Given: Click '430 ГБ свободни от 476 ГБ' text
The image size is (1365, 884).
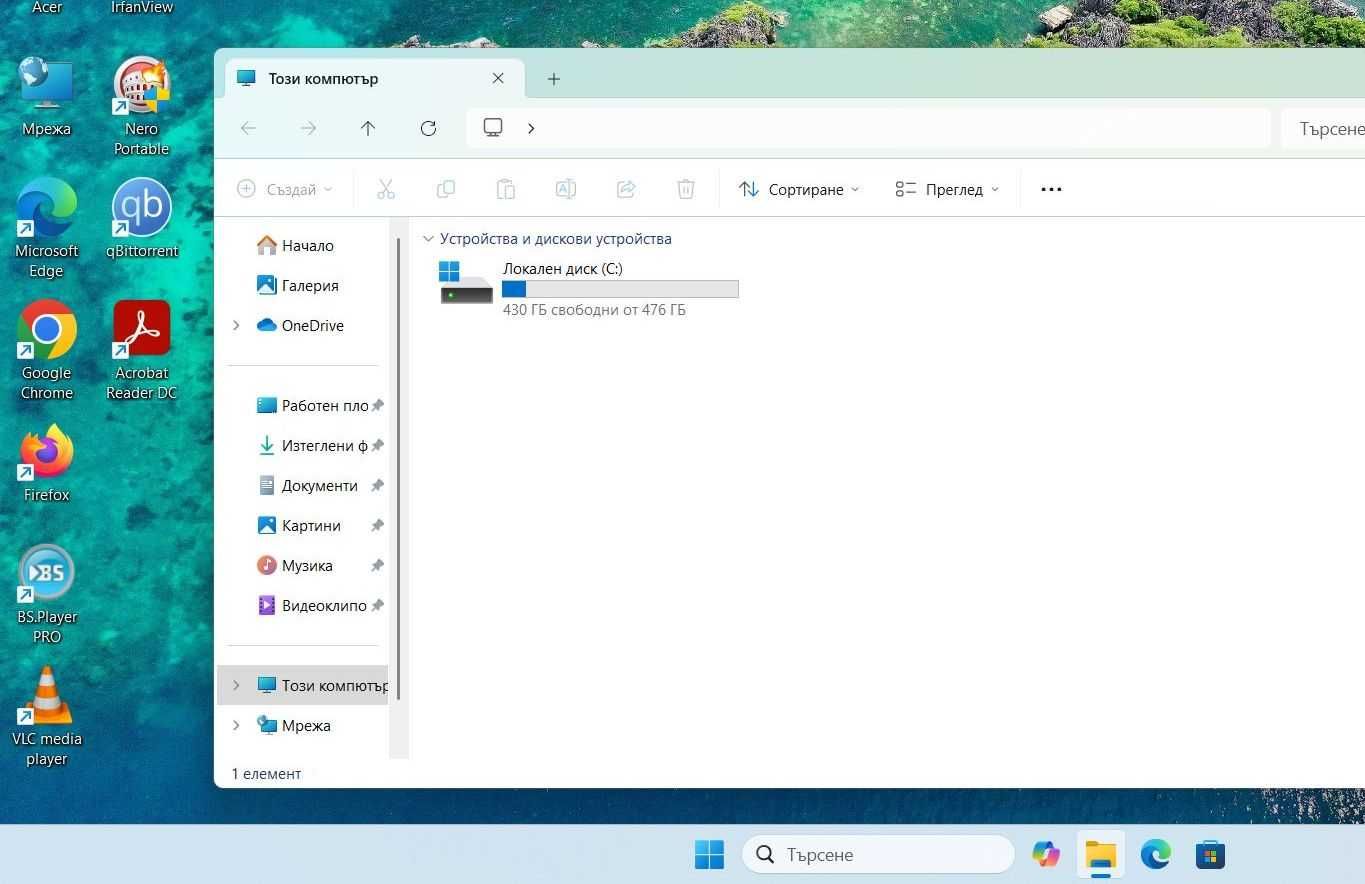Looking at the screenshot, I should tap(594, 310).
